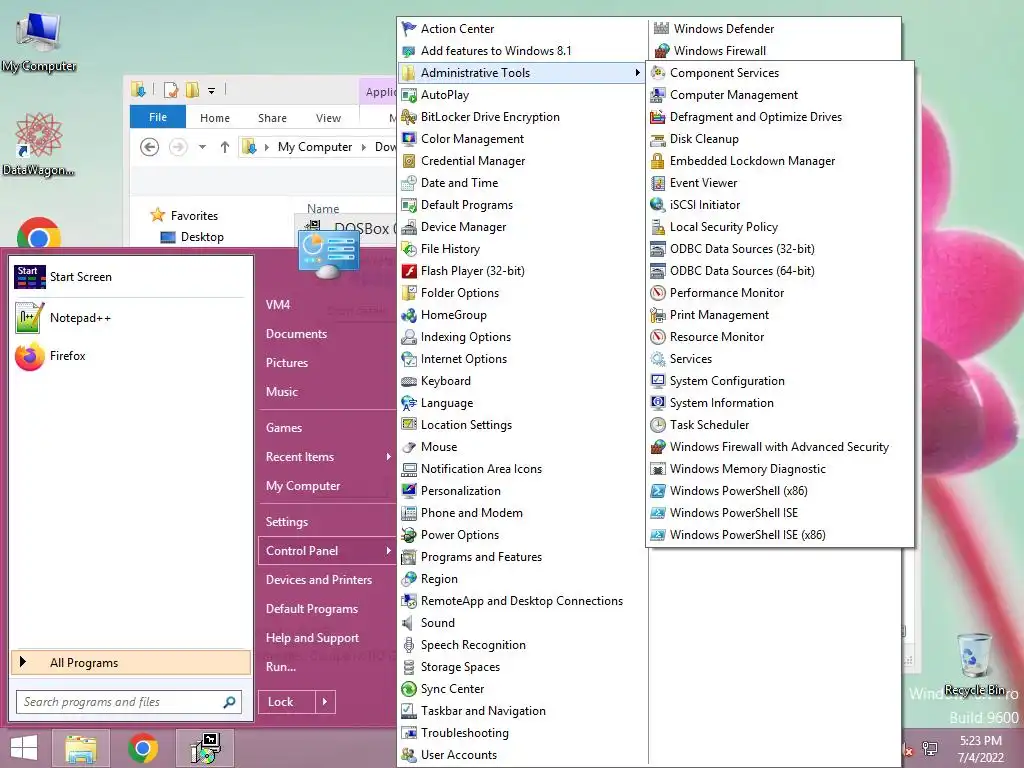Click breadcrumb arrow after My Computer
This screenshot has width=1024, height=768.
pos(364,147)
